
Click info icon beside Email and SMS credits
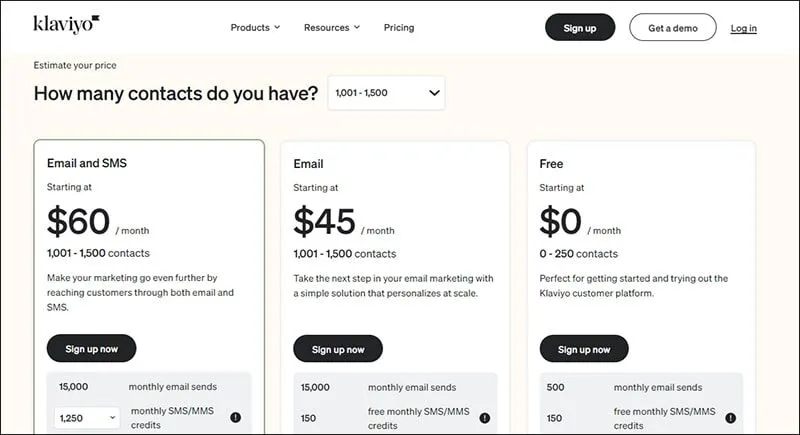(x=236, y=417)
